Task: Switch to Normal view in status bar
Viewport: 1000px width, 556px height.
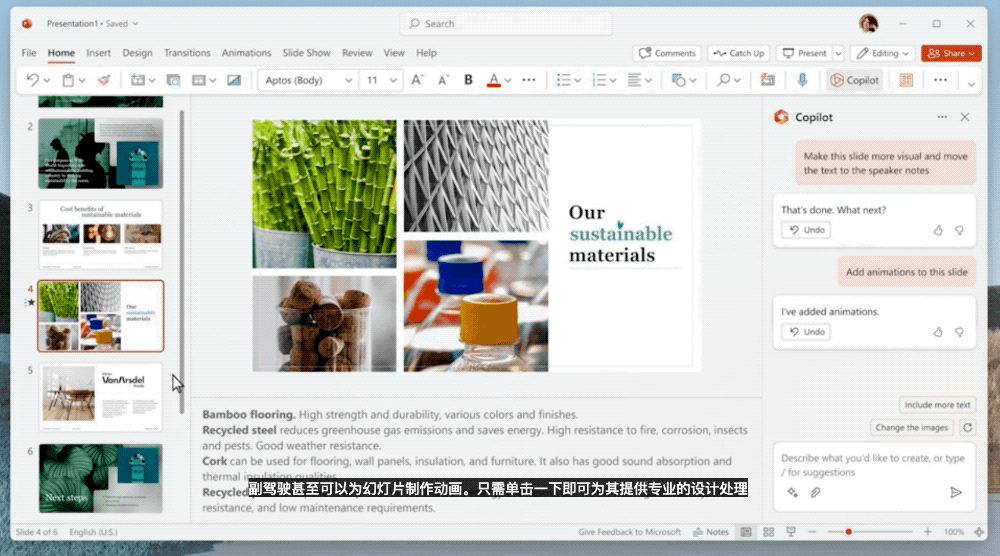Action: 745,532
